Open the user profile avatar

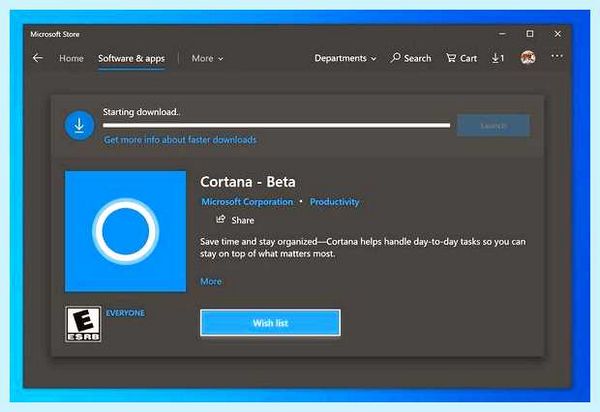point(528,58)
